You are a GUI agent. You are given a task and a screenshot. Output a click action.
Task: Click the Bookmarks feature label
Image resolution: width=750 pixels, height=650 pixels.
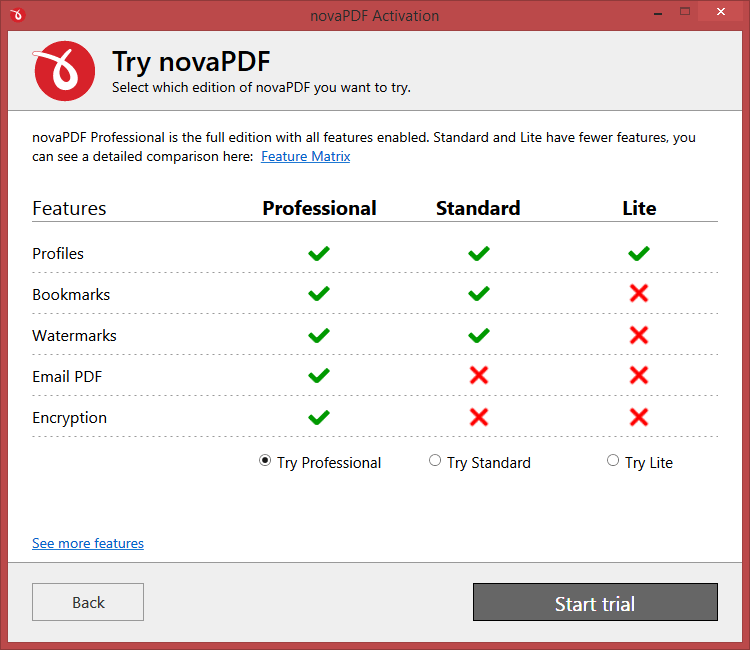[x=71, y=295]
